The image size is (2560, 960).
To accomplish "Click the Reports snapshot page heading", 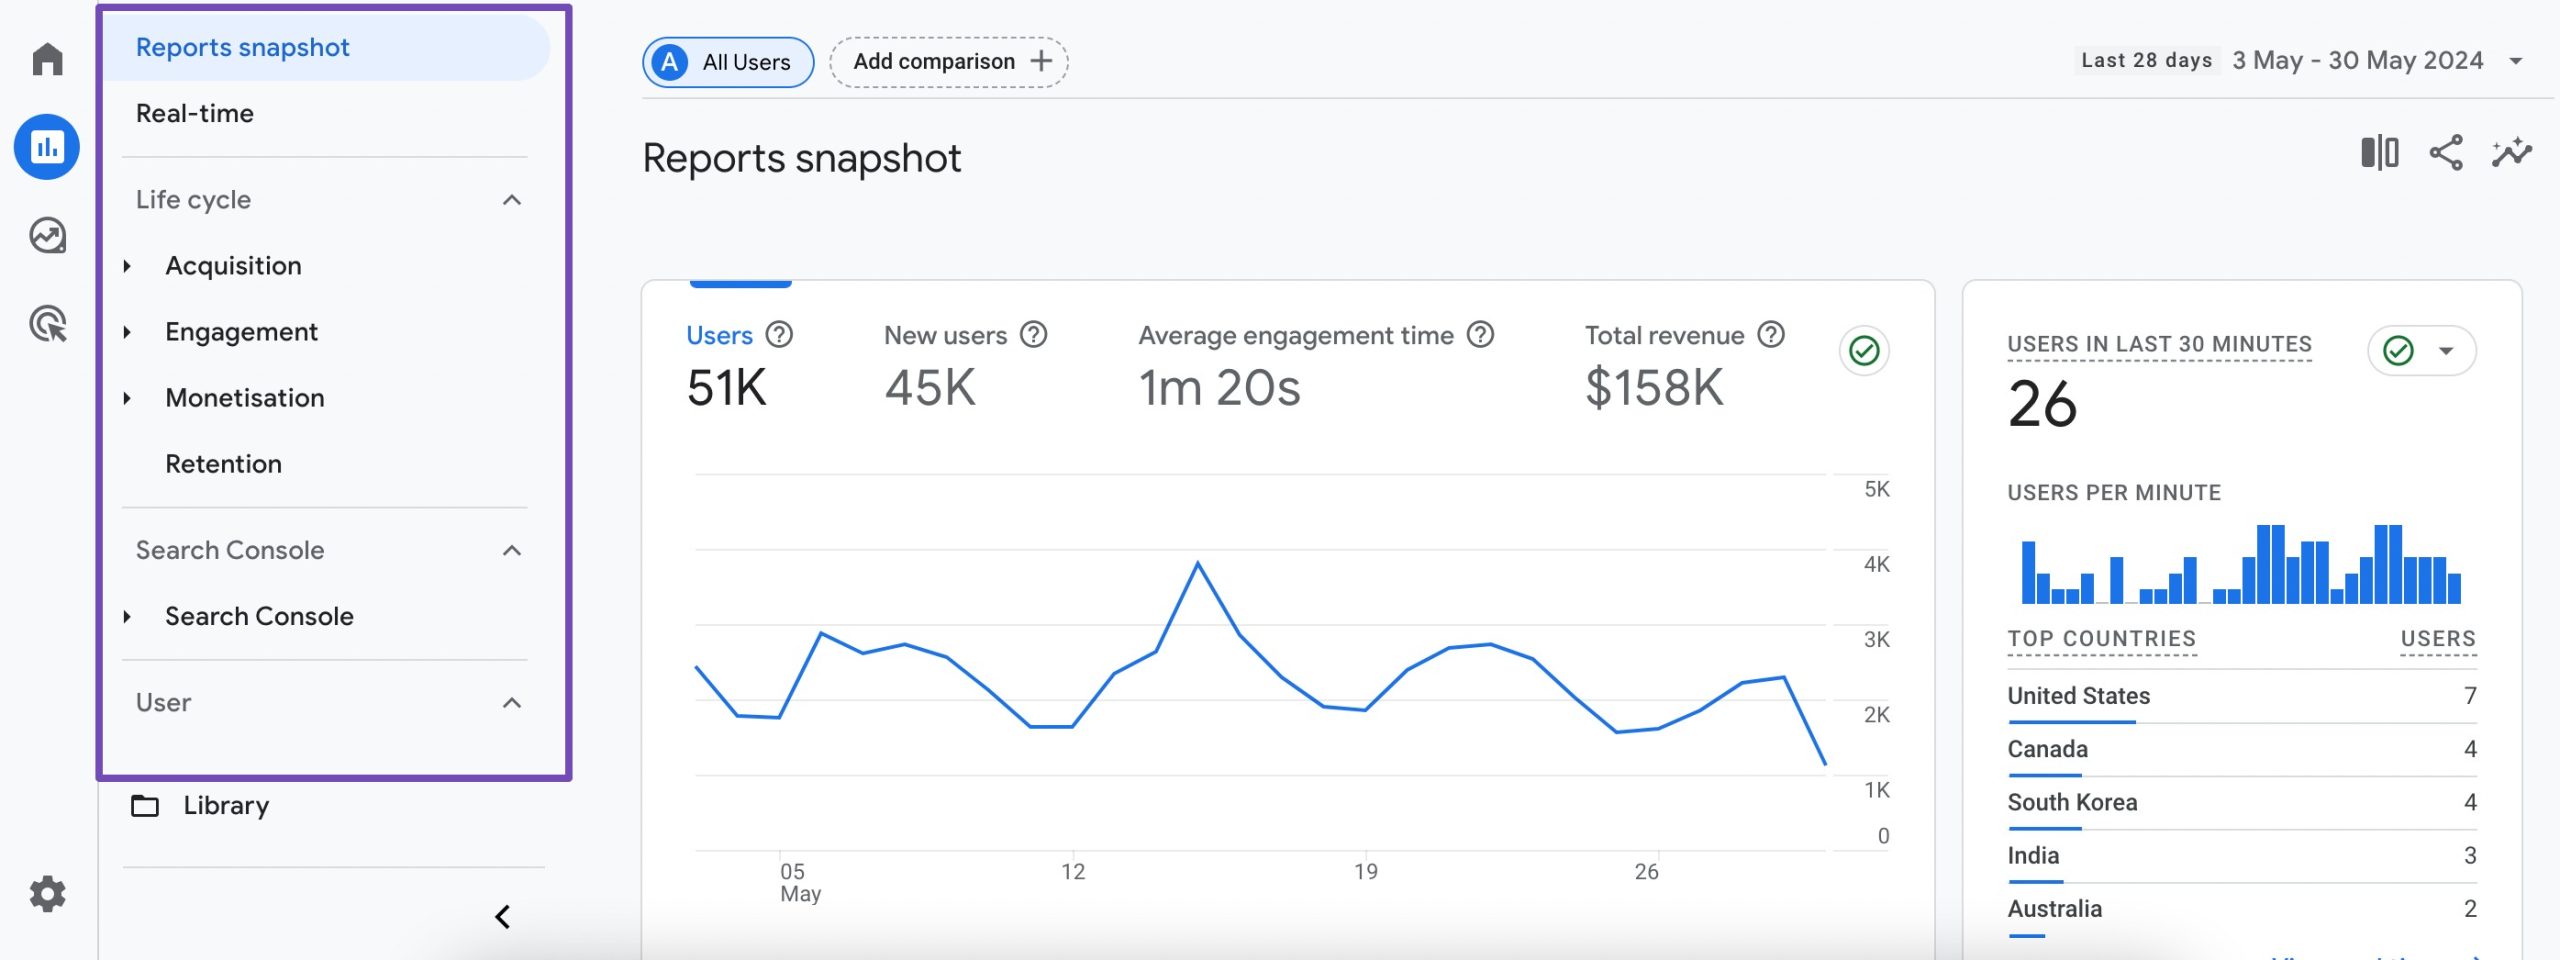I will (x=801, y=158).
